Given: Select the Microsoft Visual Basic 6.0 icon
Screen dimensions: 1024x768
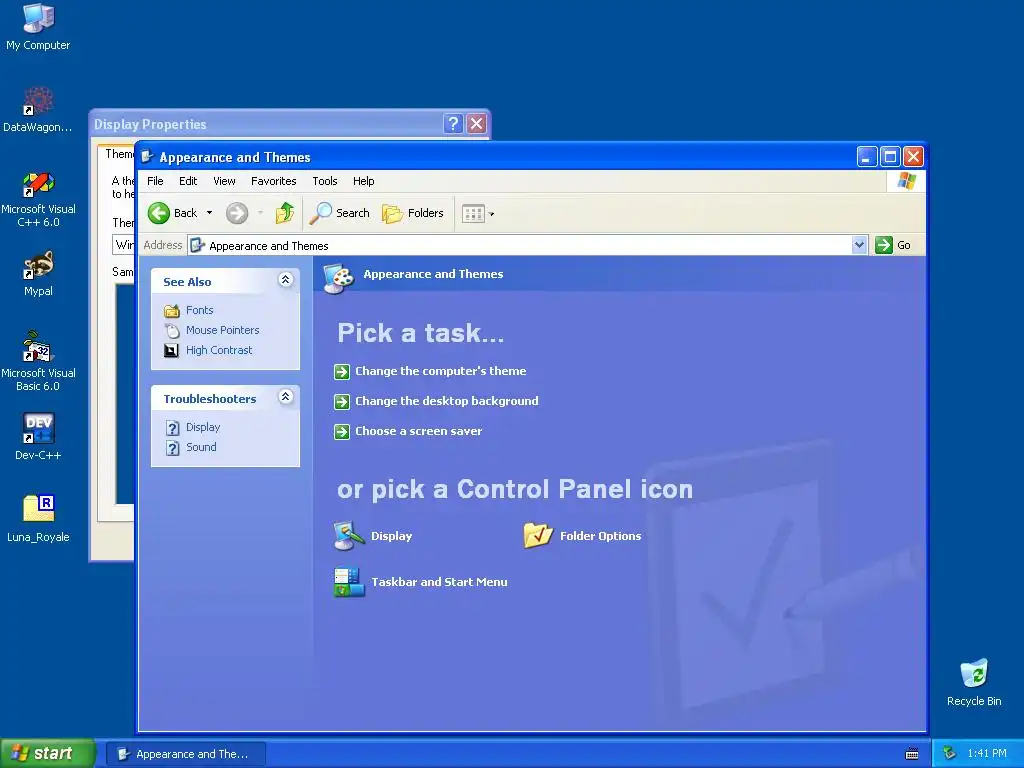Looking at the screenshot, I should (x=38, y=361).
